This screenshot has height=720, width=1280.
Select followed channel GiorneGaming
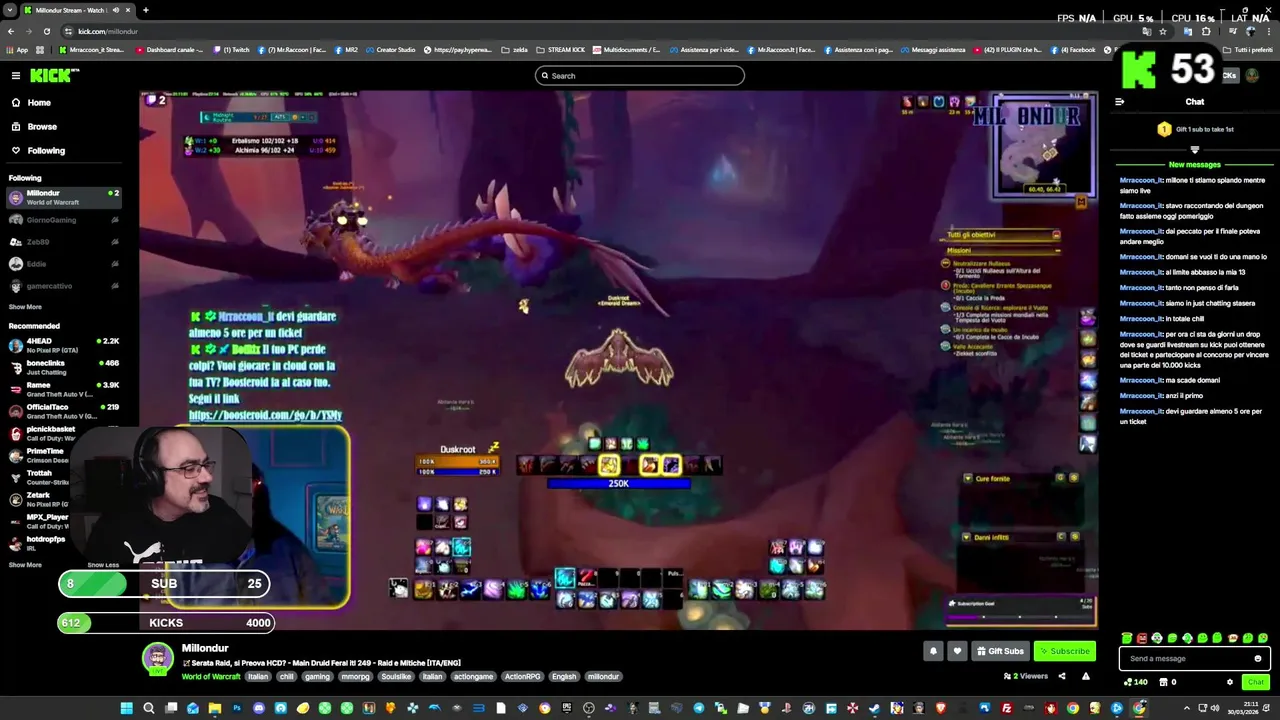(x=64, y=220)
